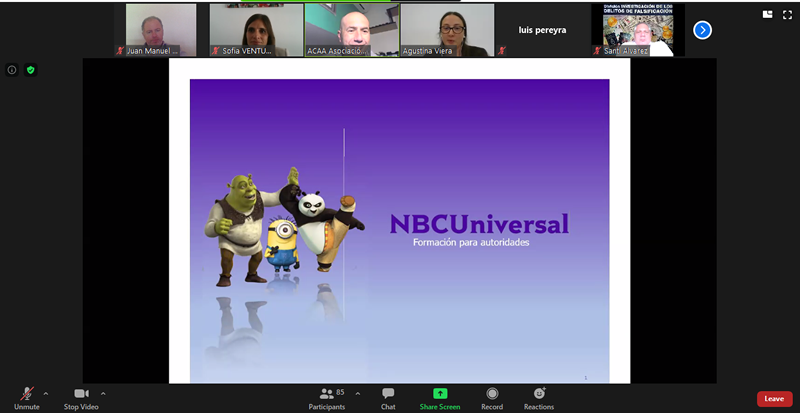This screenshot has height=413, width=800.
Task: Click the NBCUniversal title on the slide
Action: click(479, 224)
